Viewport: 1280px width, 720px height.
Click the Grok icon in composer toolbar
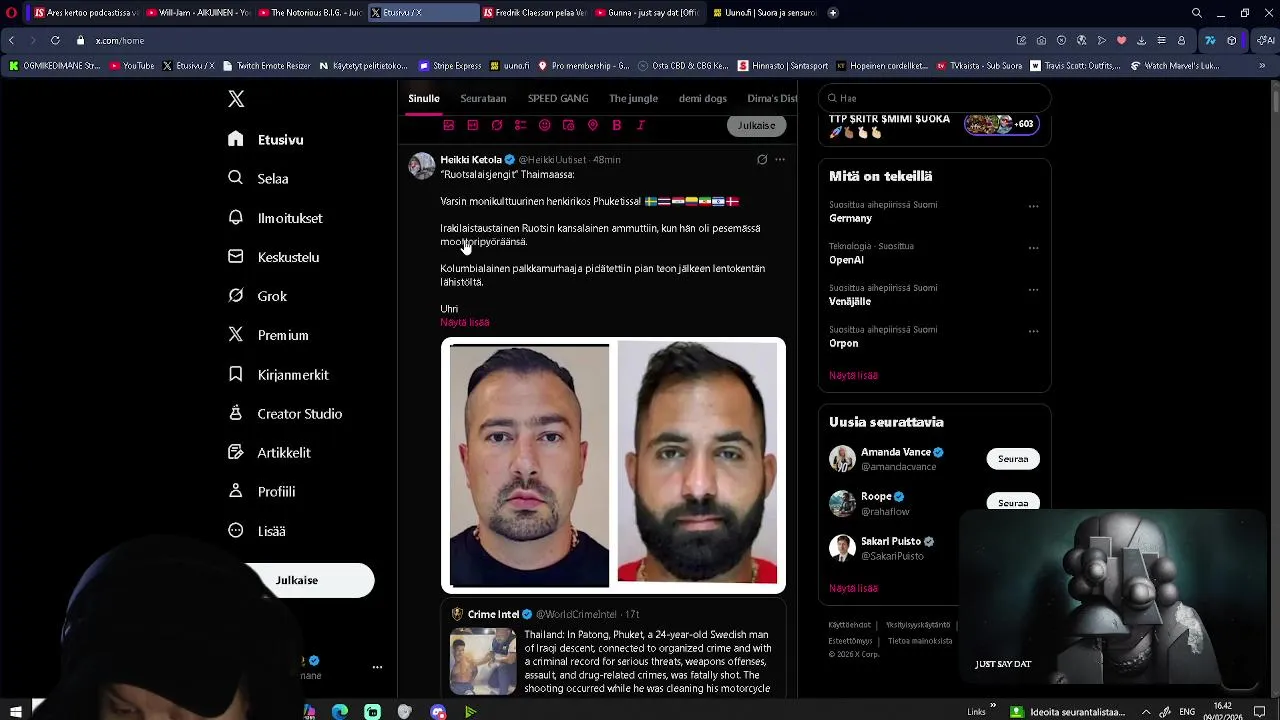click(497, 125)
